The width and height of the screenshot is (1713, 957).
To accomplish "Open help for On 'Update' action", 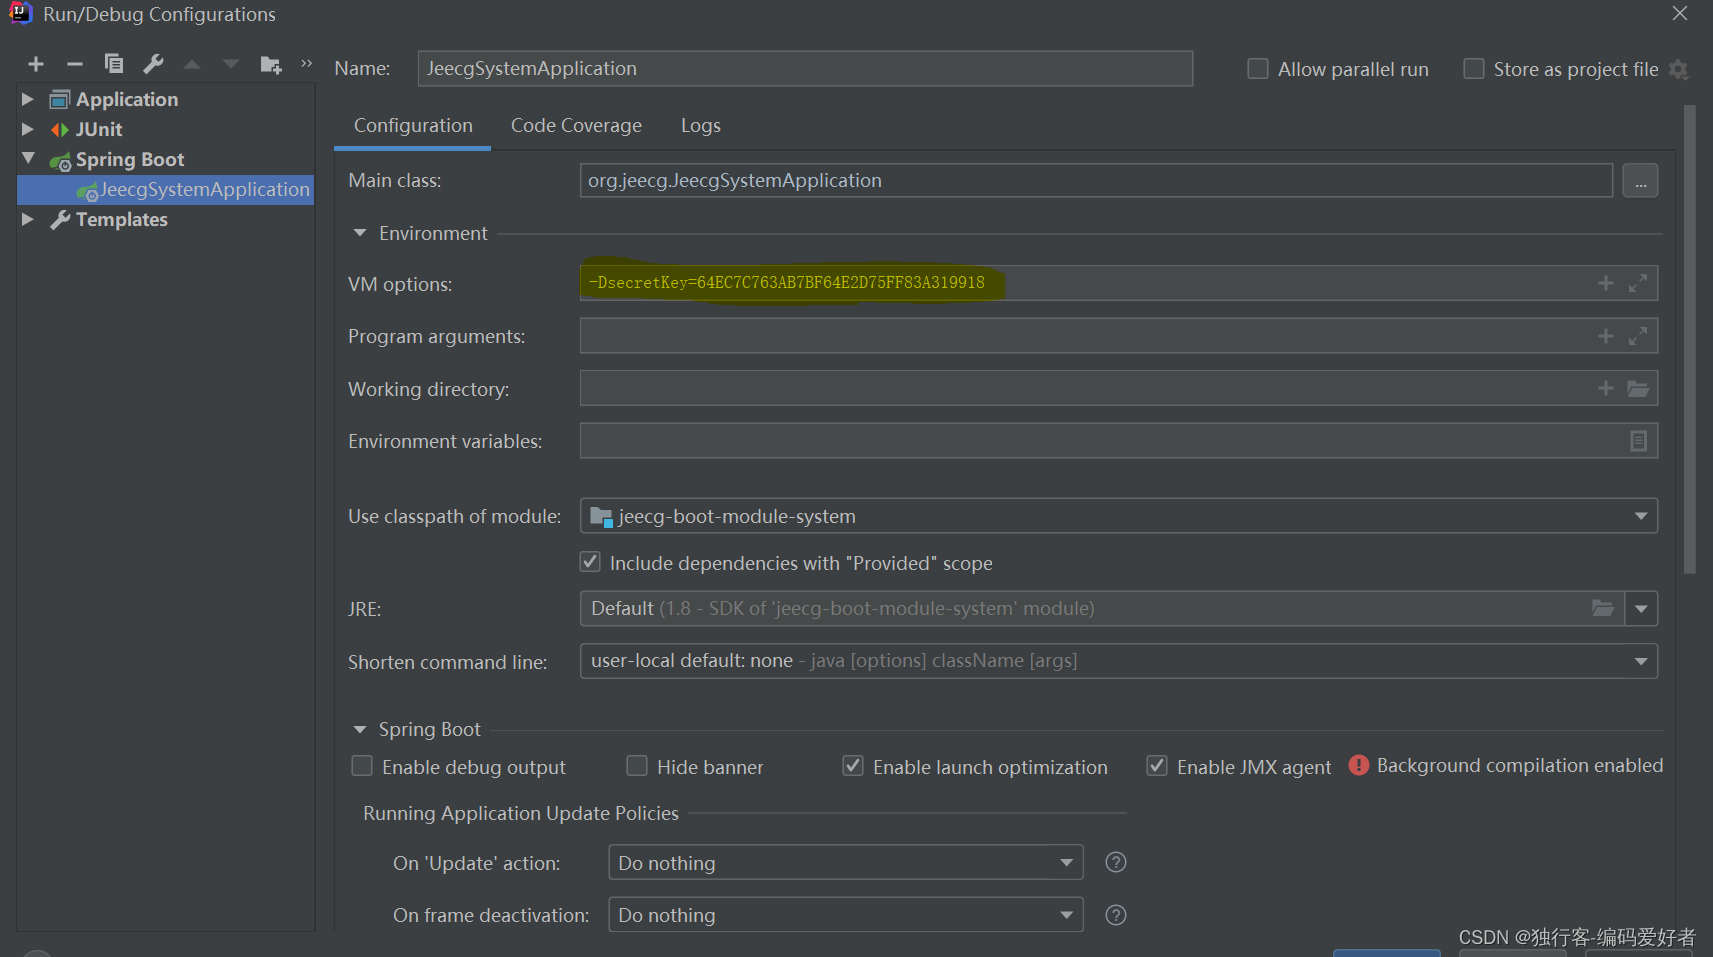I will point(1116,862).
